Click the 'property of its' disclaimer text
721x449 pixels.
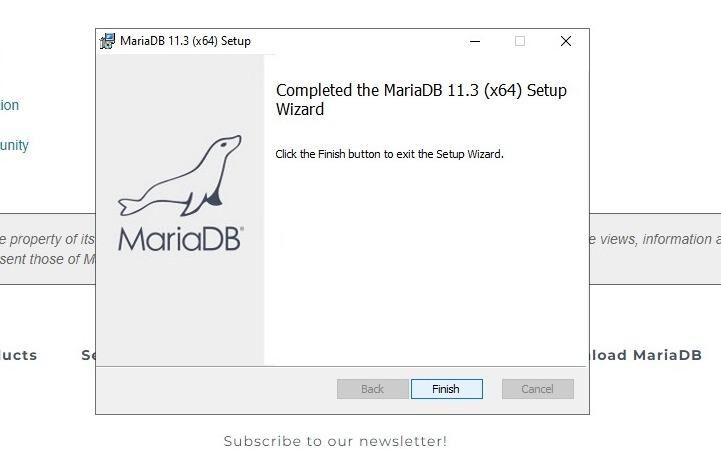click(x=47, y=239)
